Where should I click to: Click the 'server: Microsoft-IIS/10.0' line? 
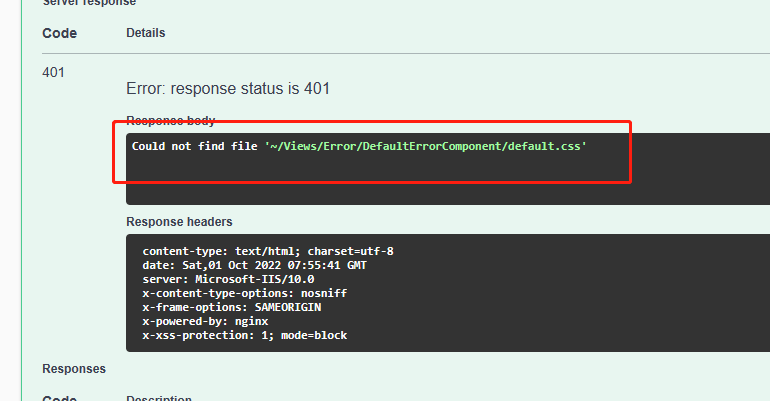[229, 279]
